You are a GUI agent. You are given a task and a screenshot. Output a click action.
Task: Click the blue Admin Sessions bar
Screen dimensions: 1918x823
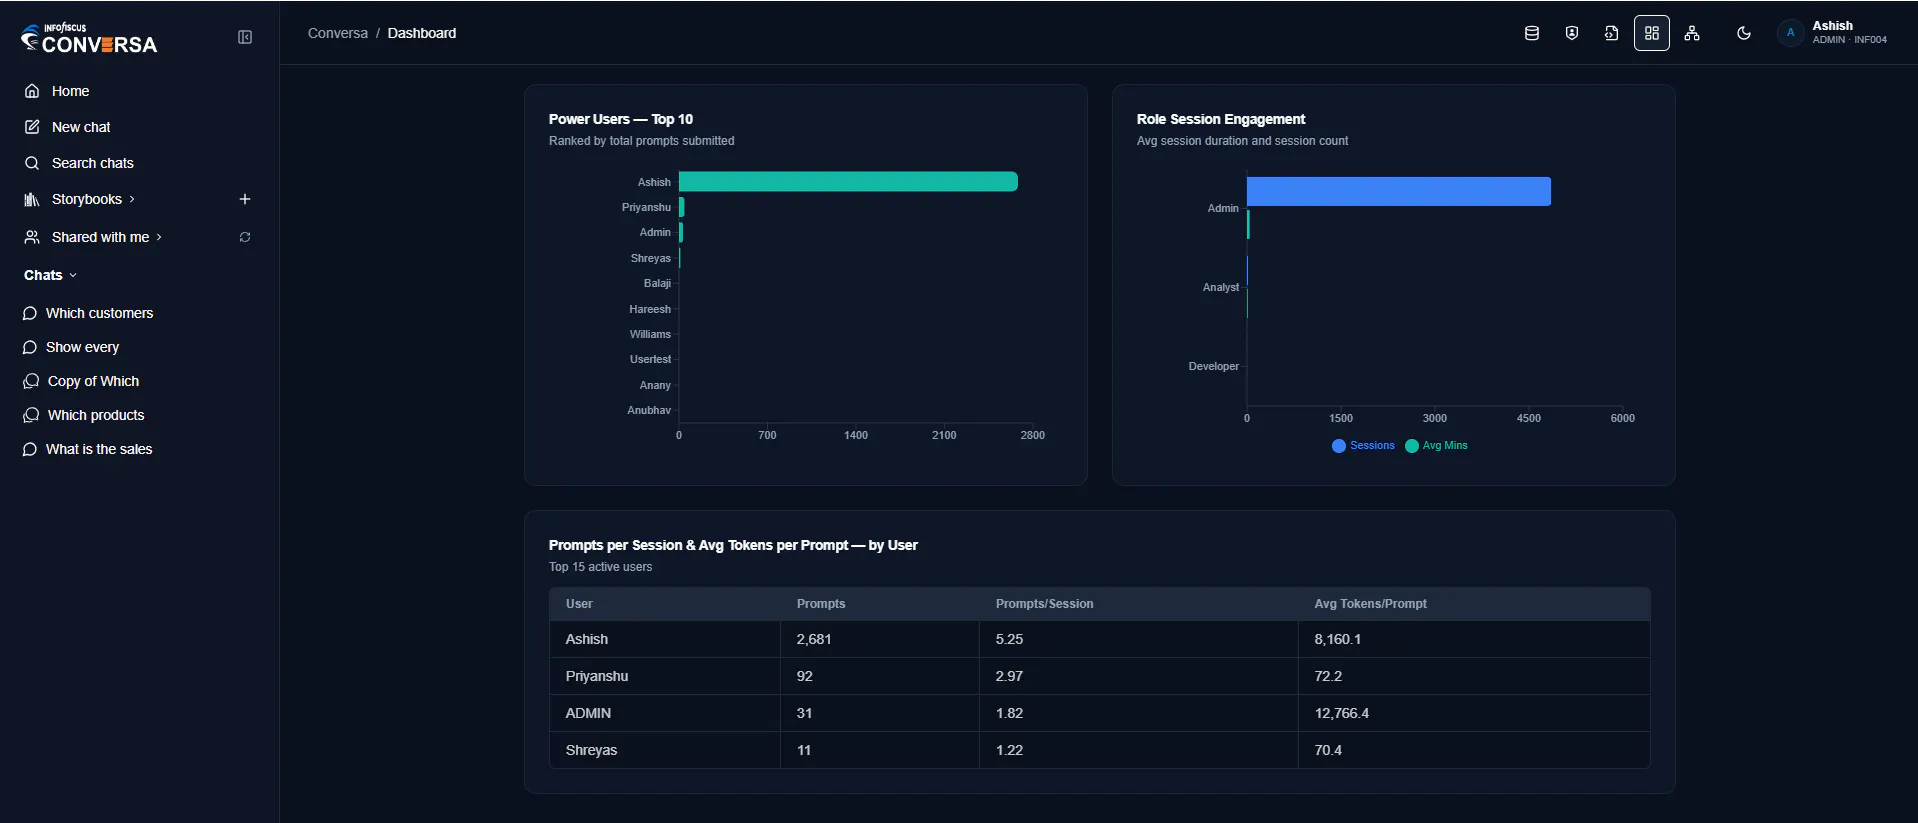coord(1399,191)
